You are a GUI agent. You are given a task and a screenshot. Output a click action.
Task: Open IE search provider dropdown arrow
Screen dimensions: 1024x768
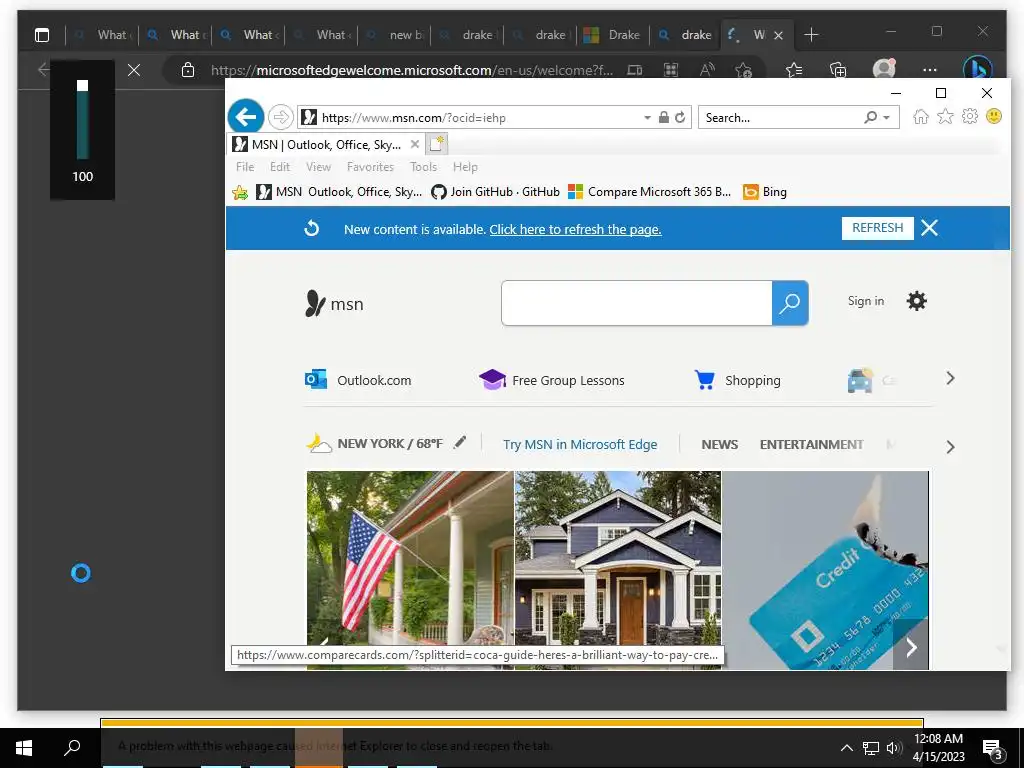(886, 118)
